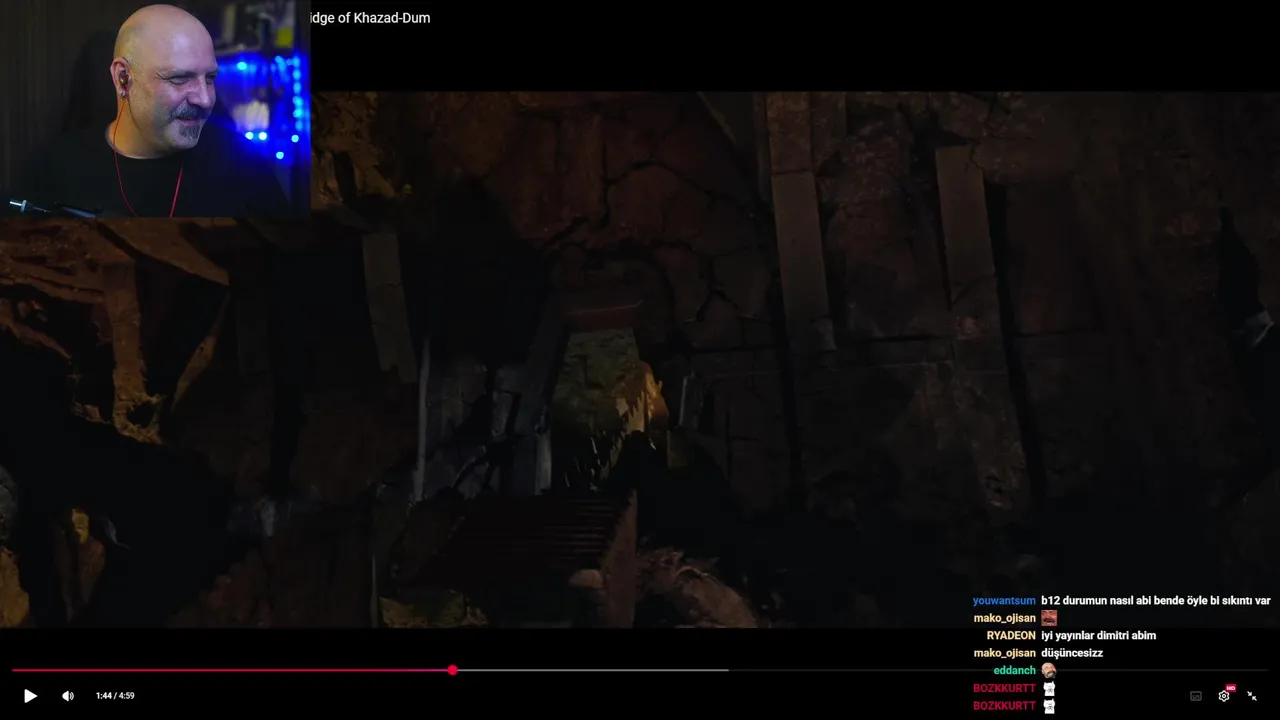Click the 1:44 / 4:59 time display

click(115, 696)
